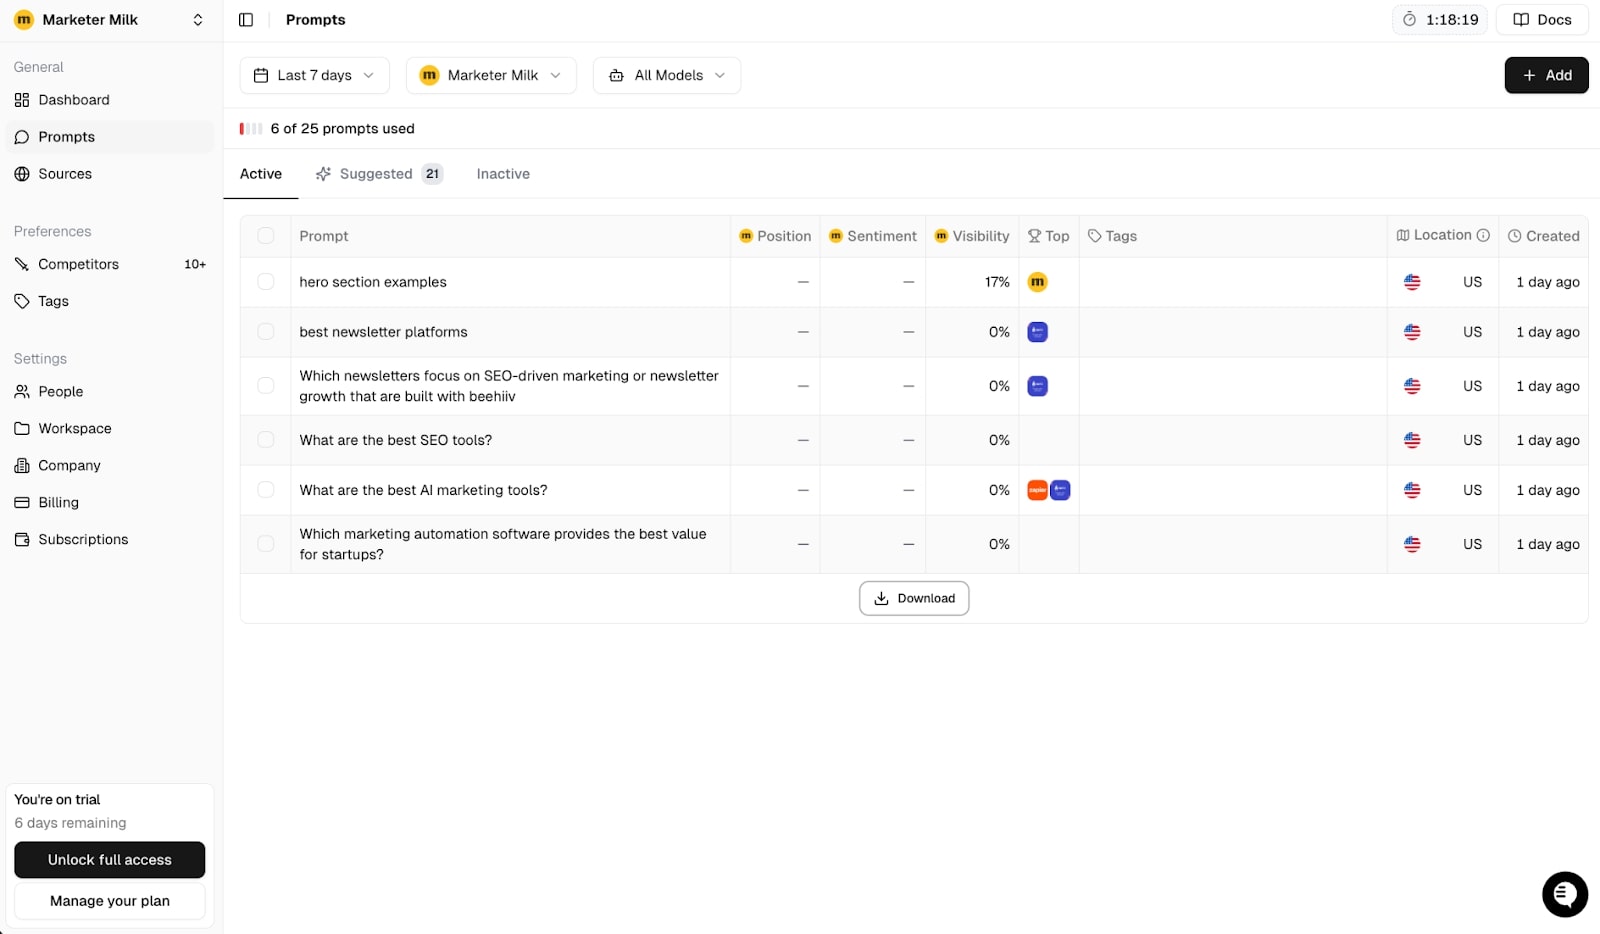Viewport: 1600px width, 934px height.
Task: Click the Unlock full access button
Action: [x=109, y=859]
